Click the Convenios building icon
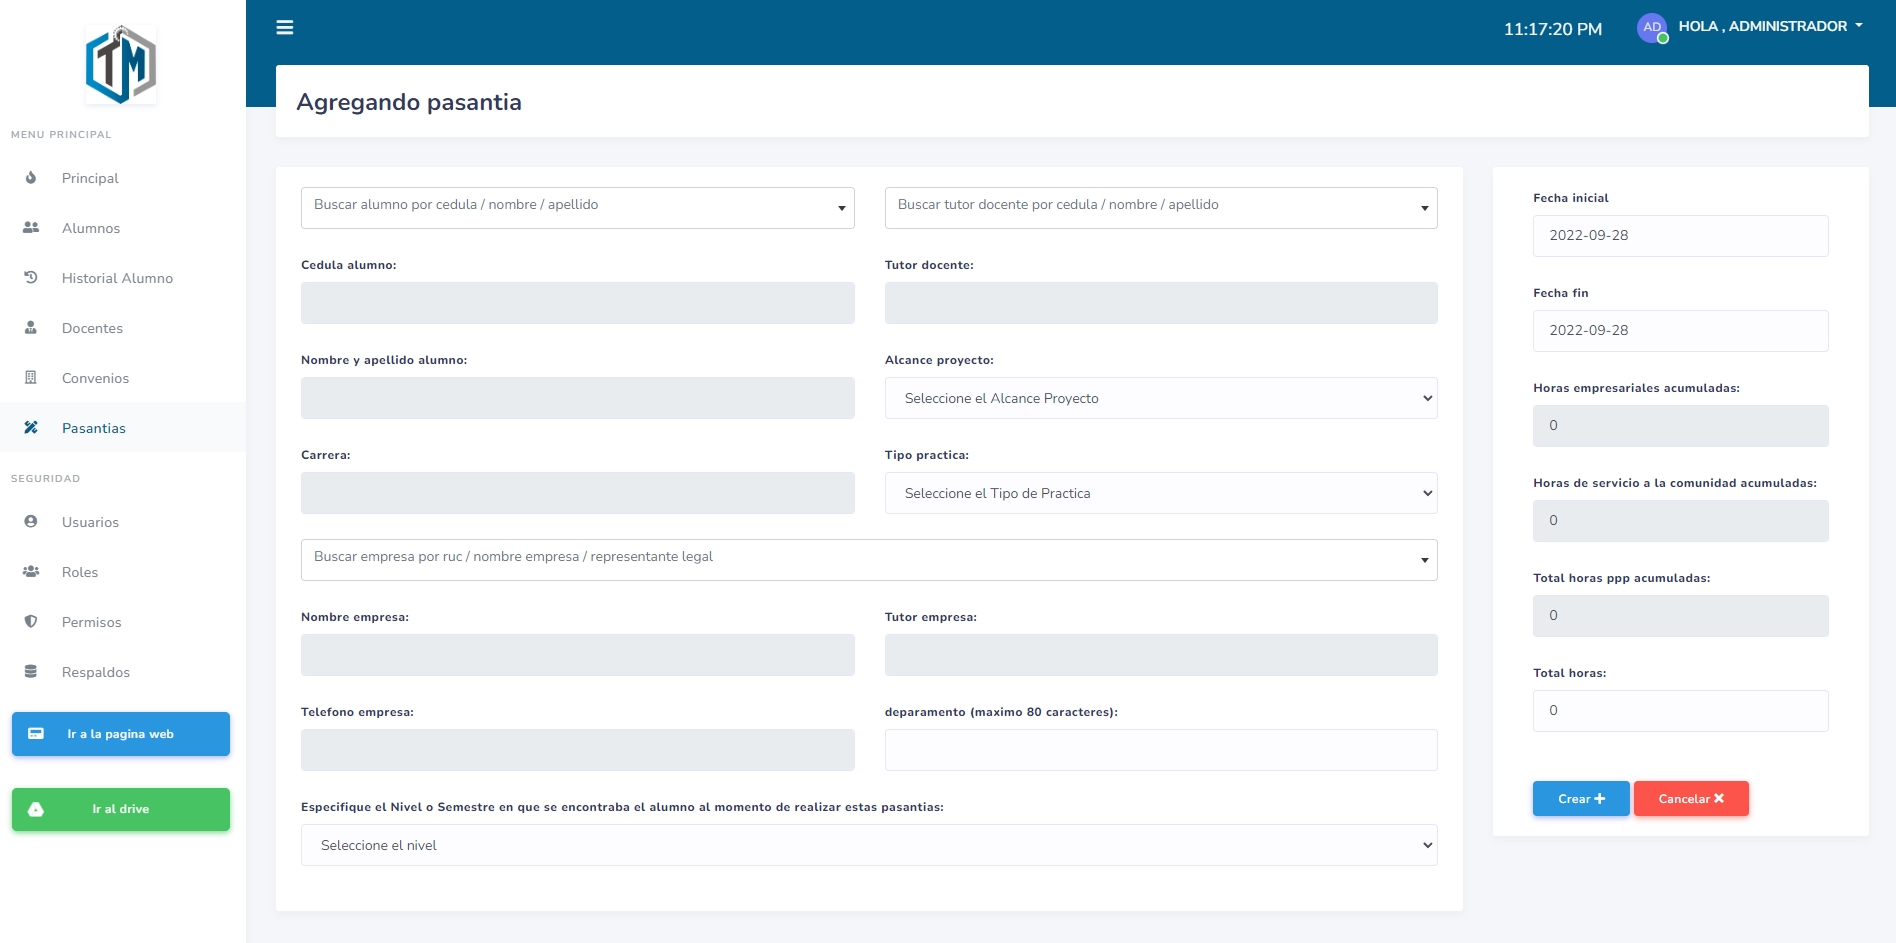1896x943 pixels. pyautogui.click(x=31, y=378)
